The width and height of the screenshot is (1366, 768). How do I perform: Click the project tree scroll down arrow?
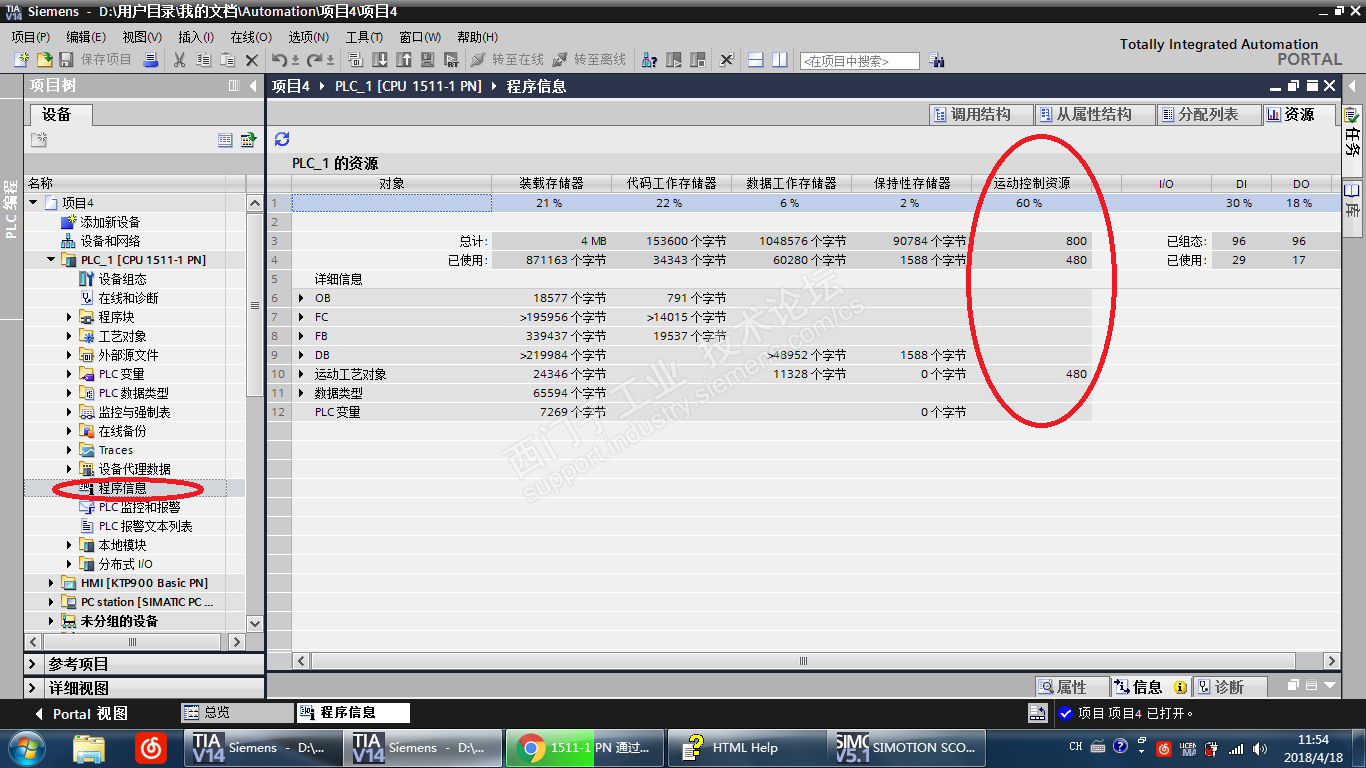(254, 623)
